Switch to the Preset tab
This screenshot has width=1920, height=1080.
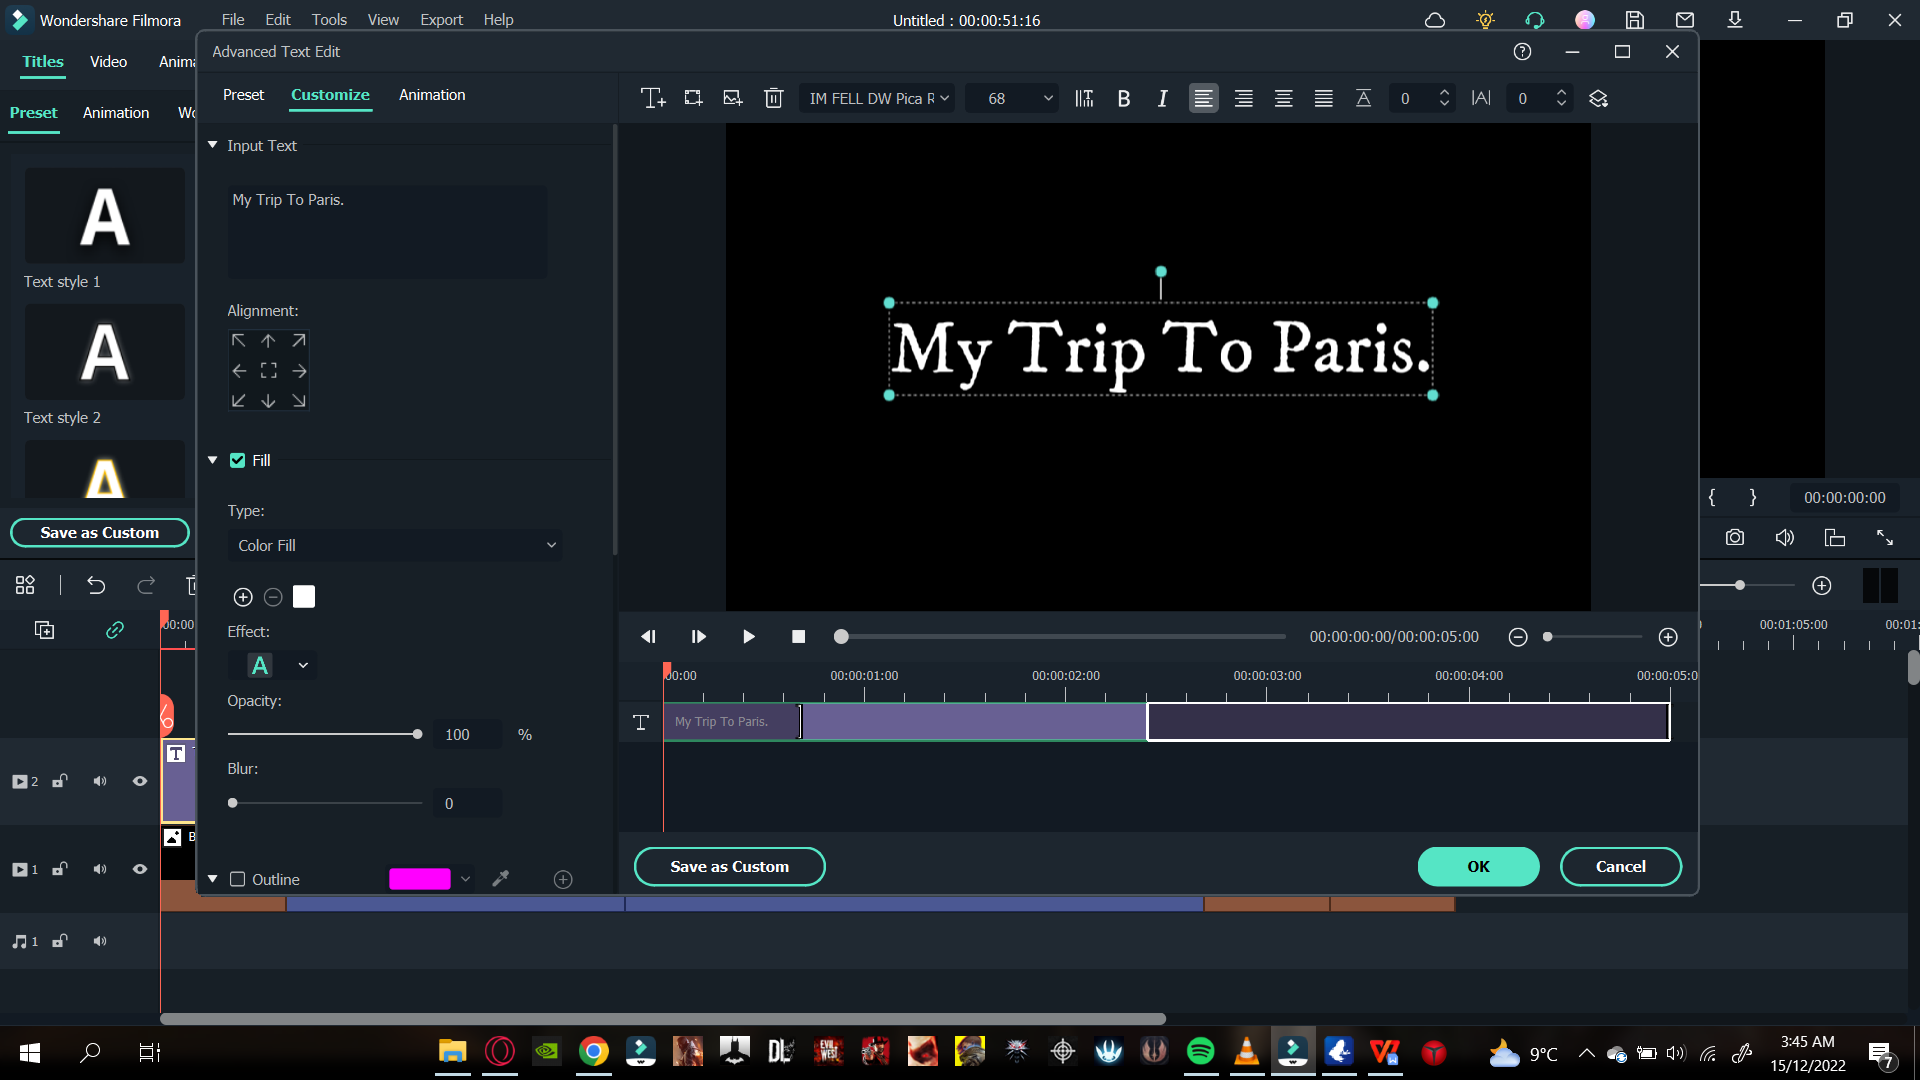(243, 95)
